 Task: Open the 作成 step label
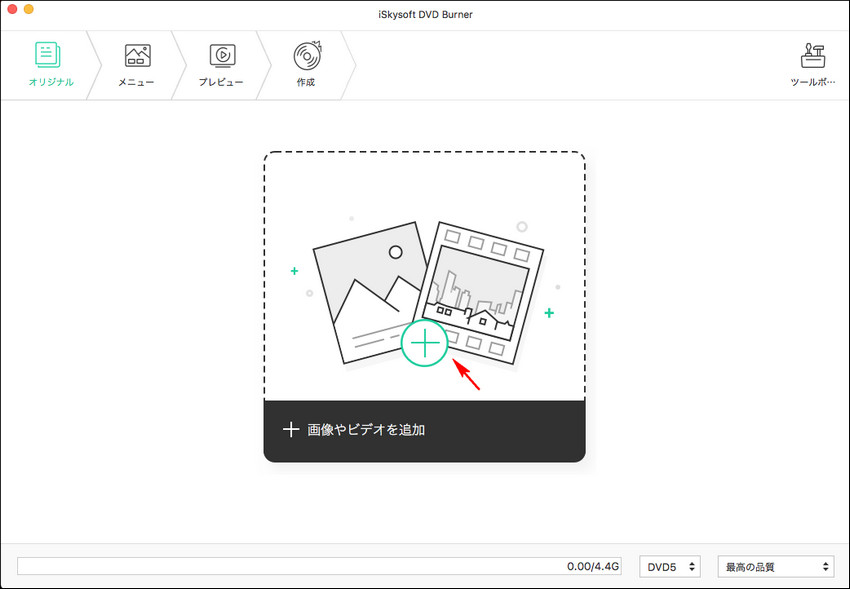tap(306, 82)
